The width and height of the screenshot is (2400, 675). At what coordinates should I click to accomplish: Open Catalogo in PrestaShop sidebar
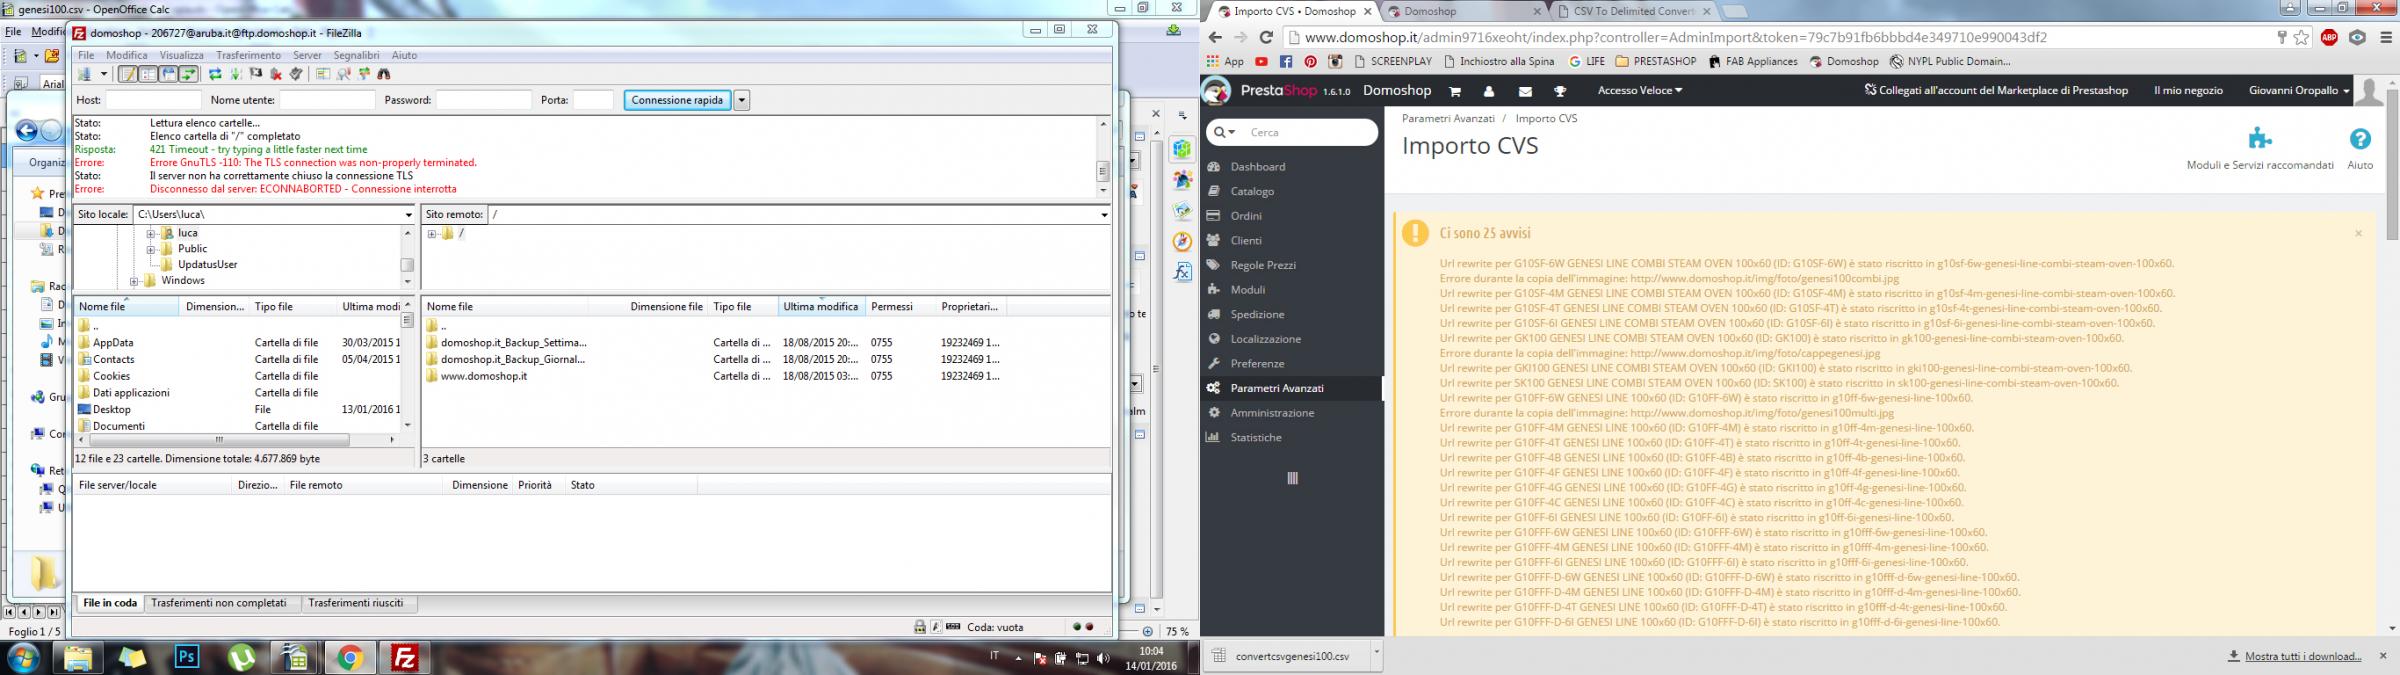pyautogui.click(x=1252, y=191)
